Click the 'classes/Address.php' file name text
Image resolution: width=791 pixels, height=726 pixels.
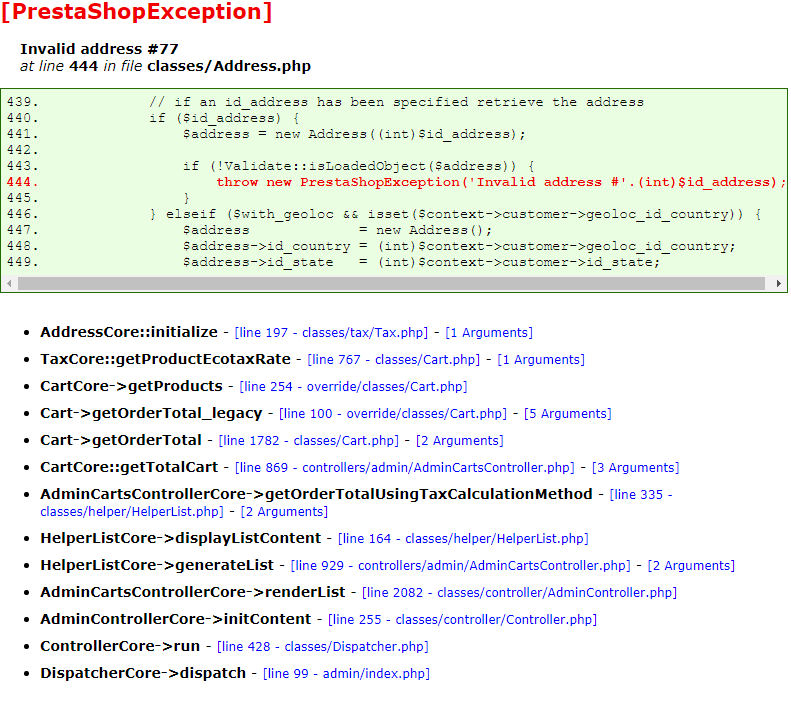[229, 66]
